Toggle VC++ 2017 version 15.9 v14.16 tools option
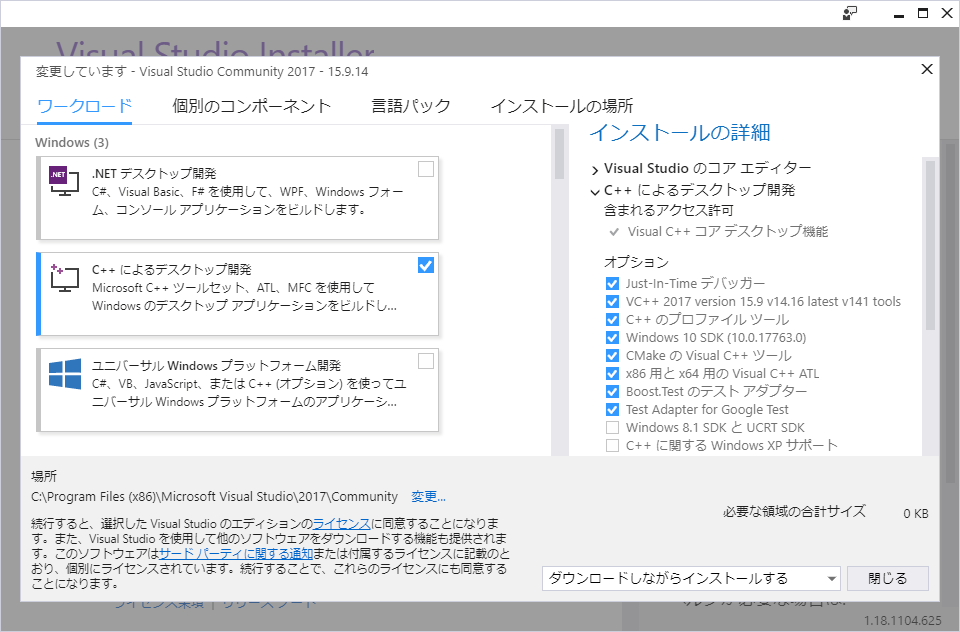Image resolution: width=960 pixels, height=632 pixels. pyautogui.click(x=612, y=301)
